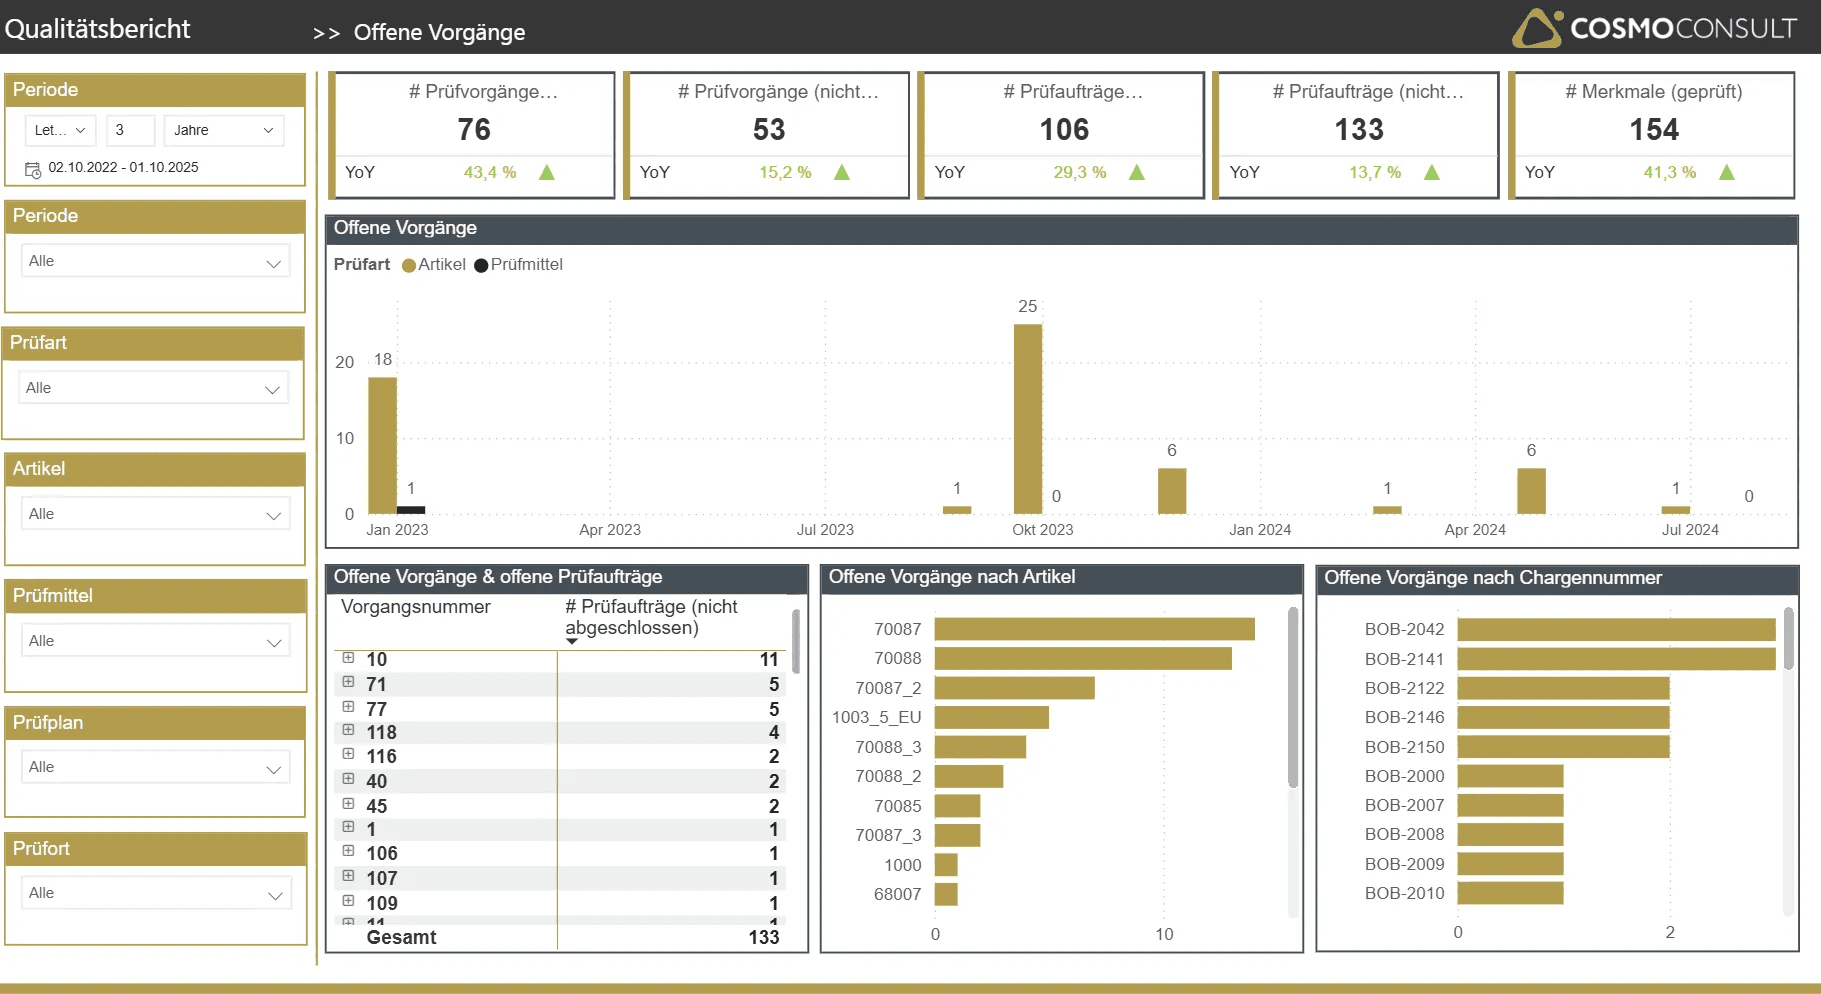Click the bar for article 70087
The image size is (1821, 994).
pyautogui.click(x=1094, y=629)
